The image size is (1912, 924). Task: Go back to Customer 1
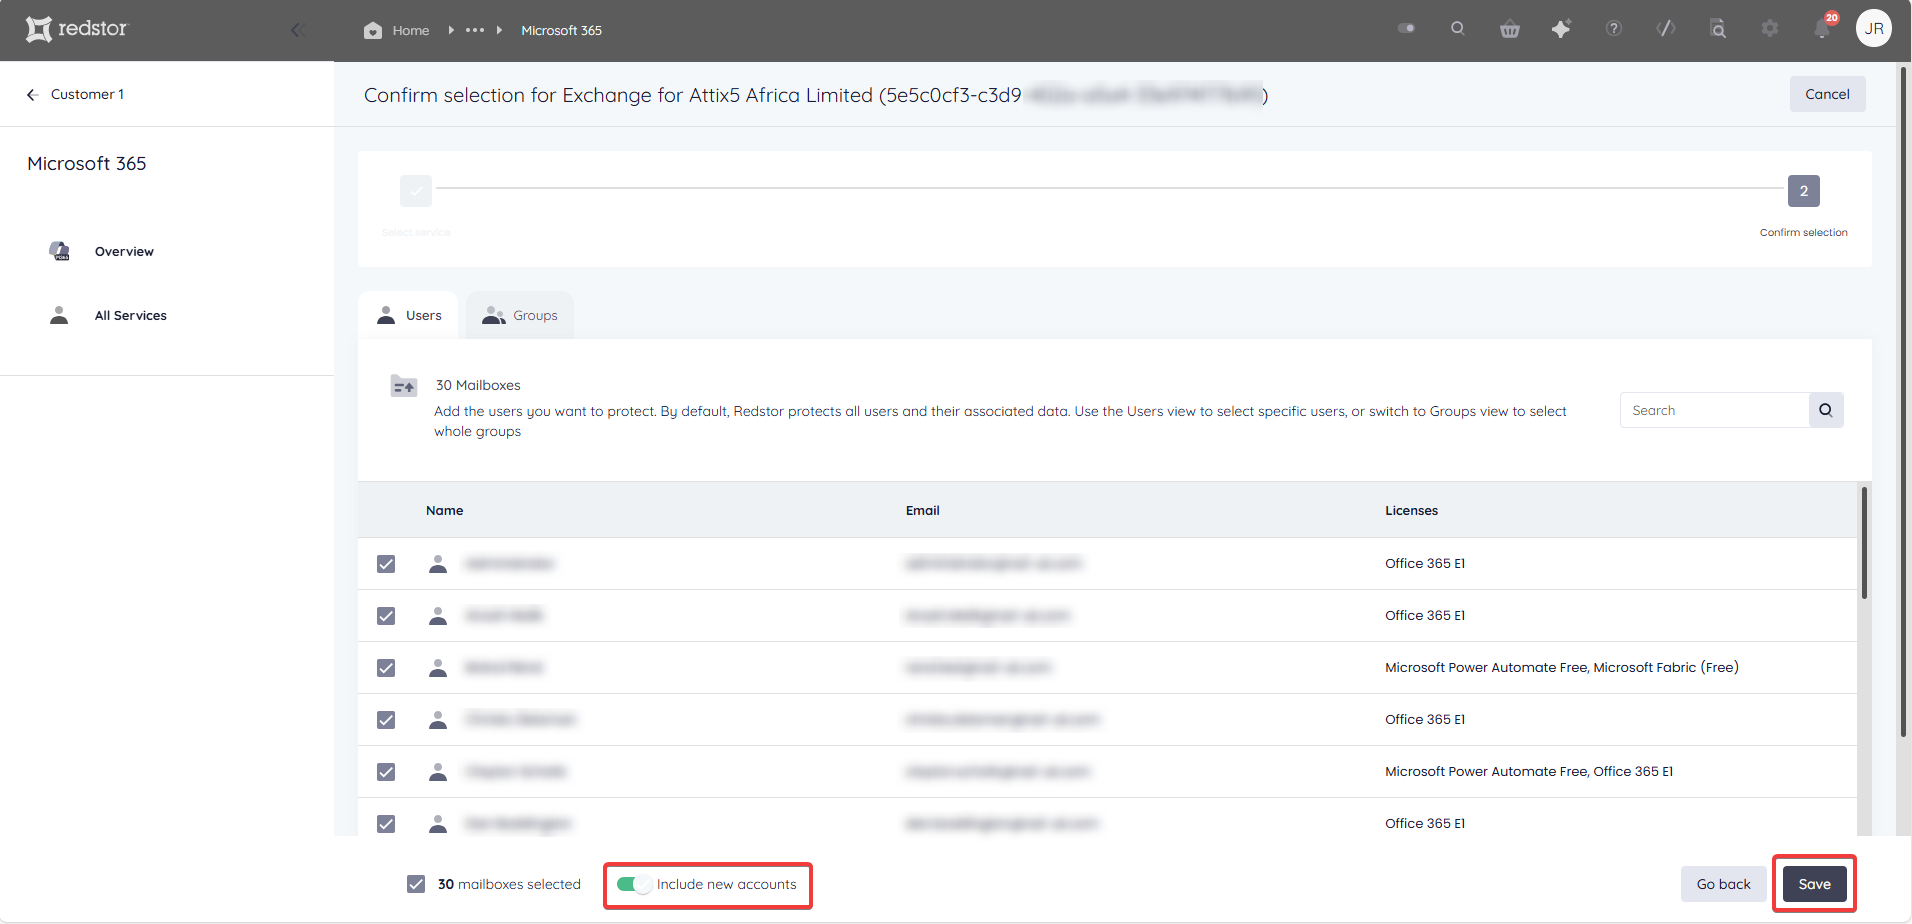coord(87,94)
